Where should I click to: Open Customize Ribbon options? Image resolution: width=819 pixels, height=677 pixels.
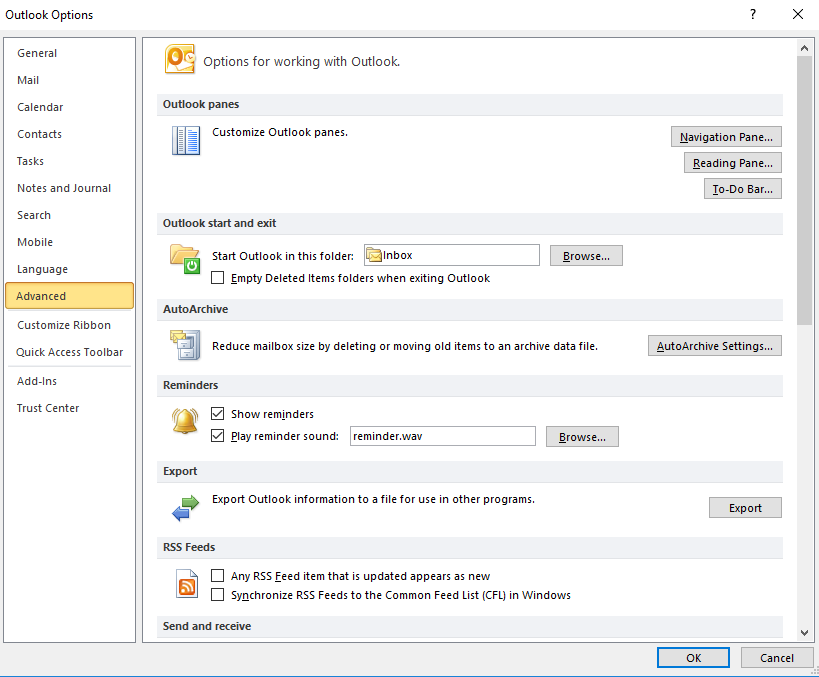click(x=69, y=325)
